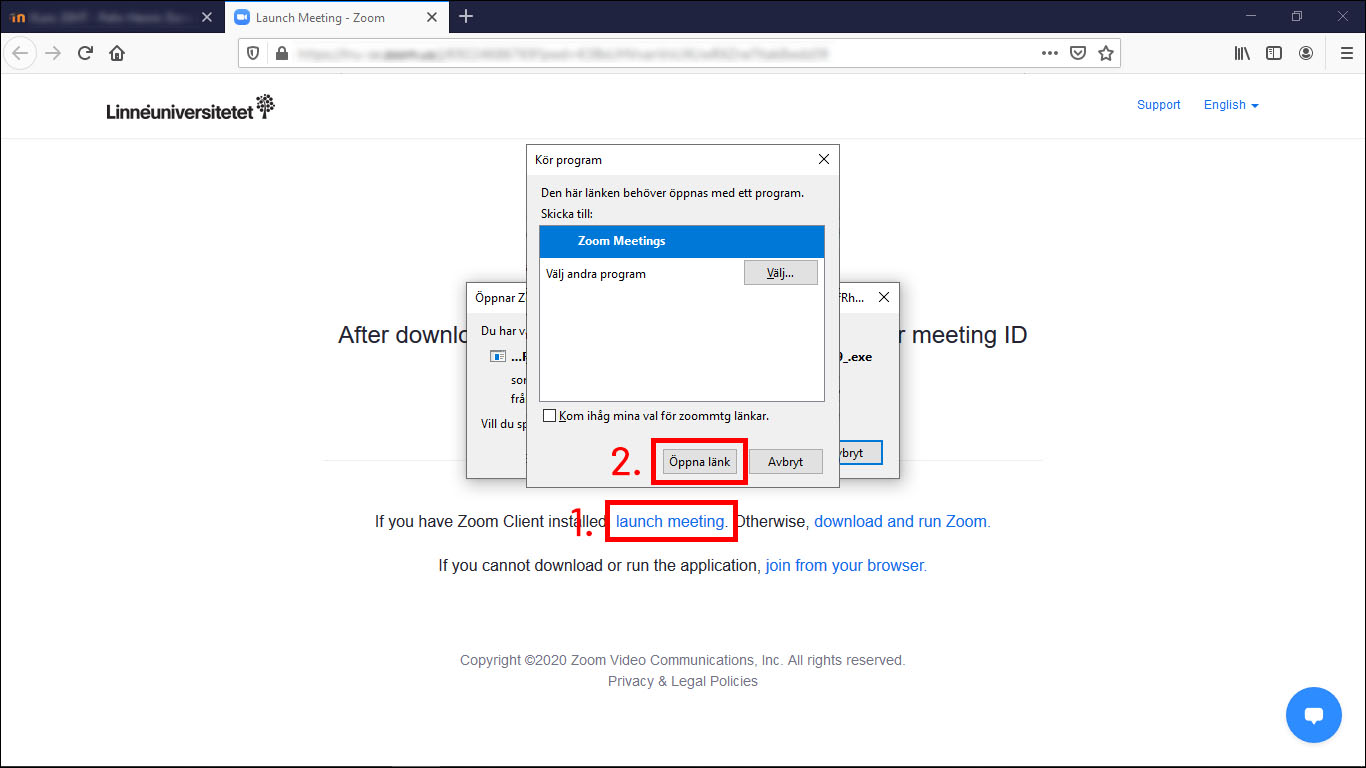Toggle the sidebar view icon
The width and height of the screenshot is (1366, 768).
(x=1274, y=53)
